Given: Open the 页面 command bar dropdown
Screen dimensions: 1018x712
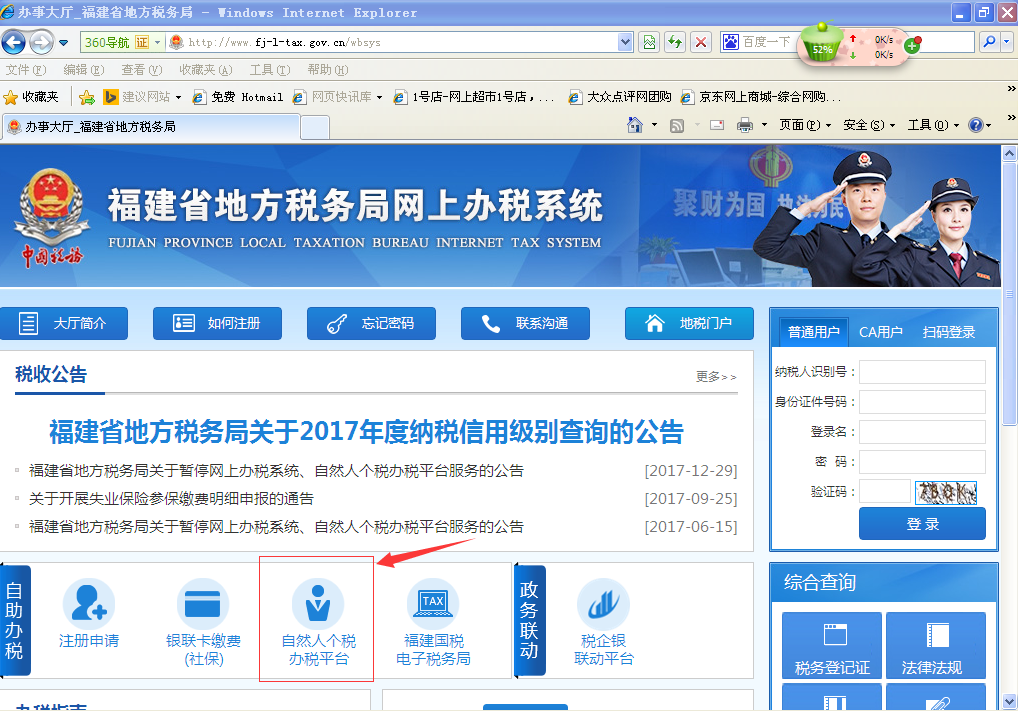Looking at the screenshot, I should click(805, 125).
